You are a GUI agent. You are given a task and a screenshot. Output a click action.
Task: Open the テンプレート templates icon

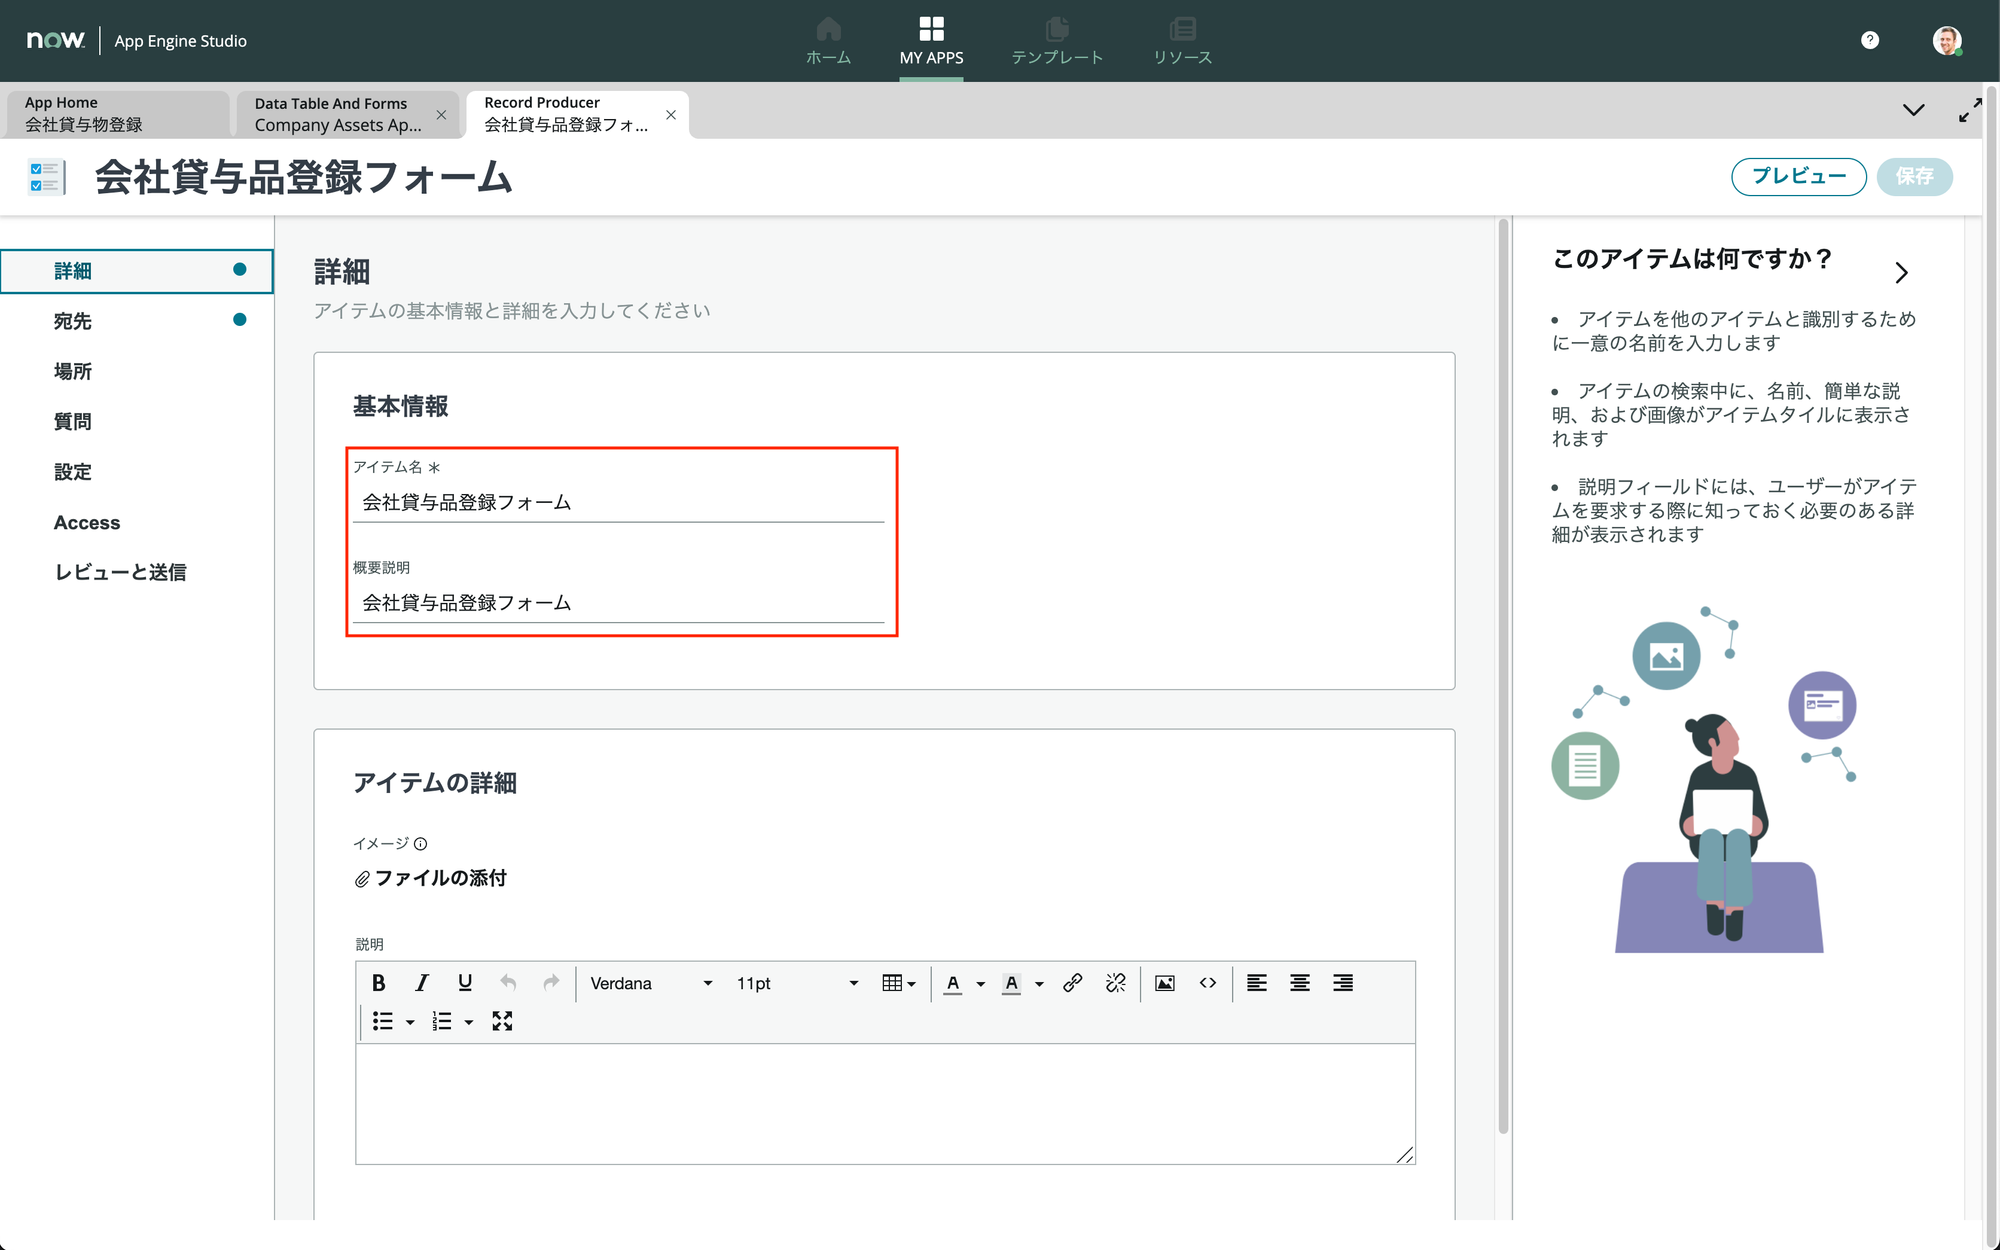pos(1057,41)
